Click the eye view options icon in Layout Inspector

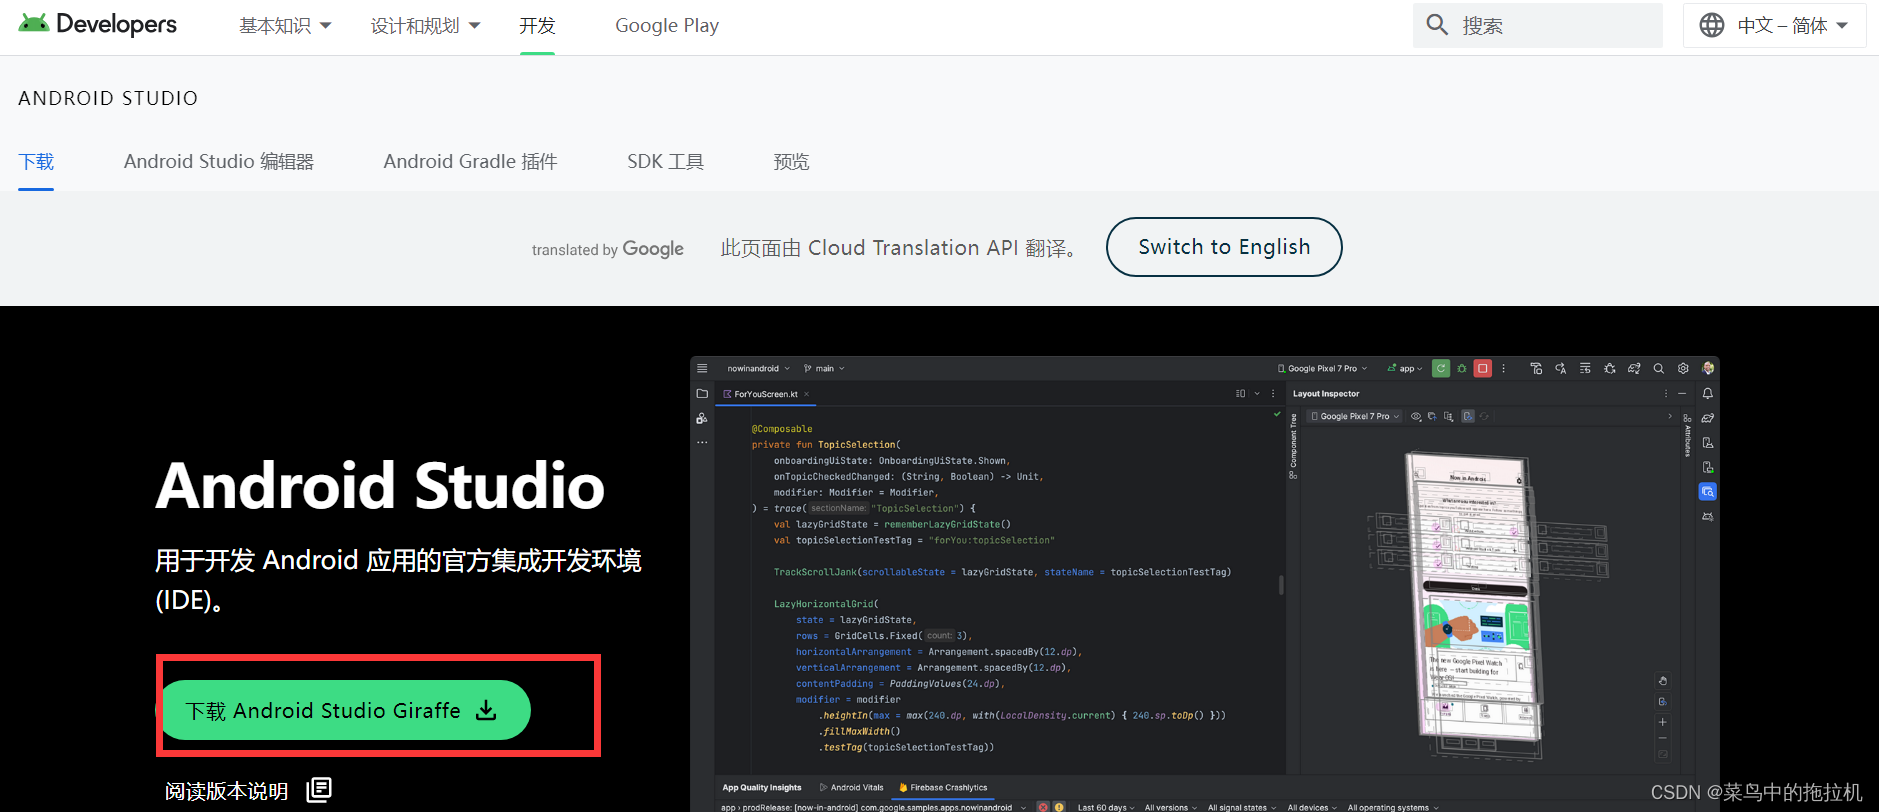(1416, 416)
